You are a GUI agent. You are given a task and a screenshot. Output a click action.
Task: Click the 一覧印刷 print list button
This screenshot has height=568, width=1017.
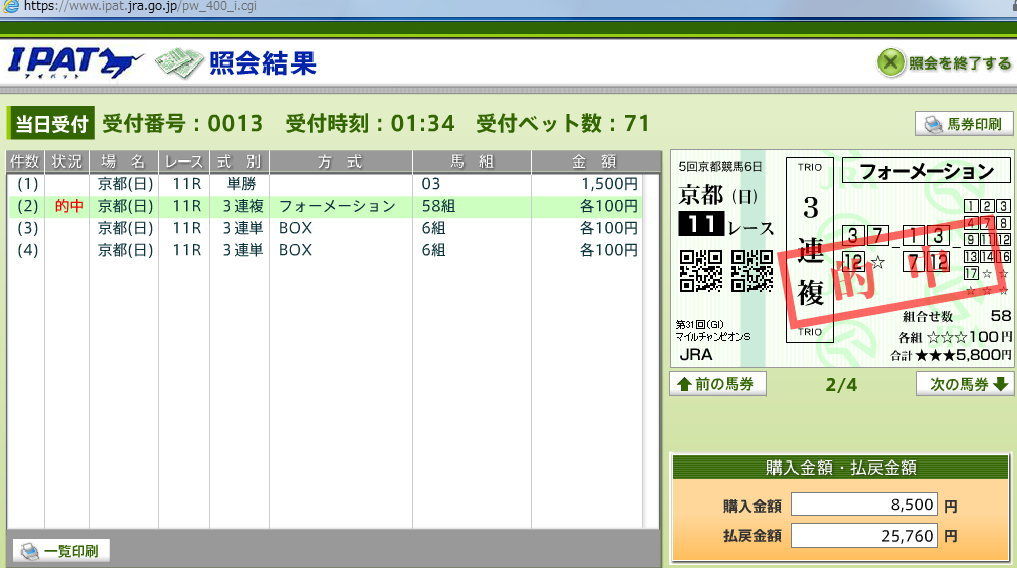(61, 551)
